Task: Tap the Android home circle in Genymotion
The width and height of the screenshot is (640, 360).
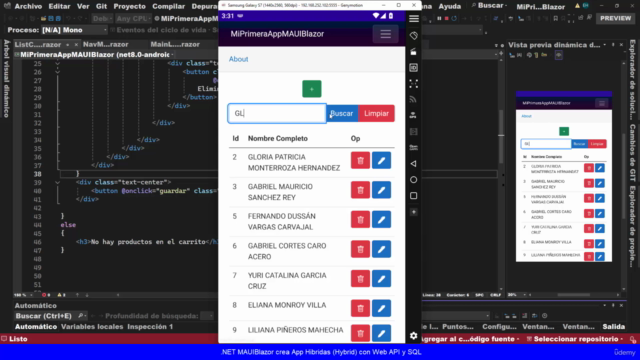Action: [x=413, y=180]
